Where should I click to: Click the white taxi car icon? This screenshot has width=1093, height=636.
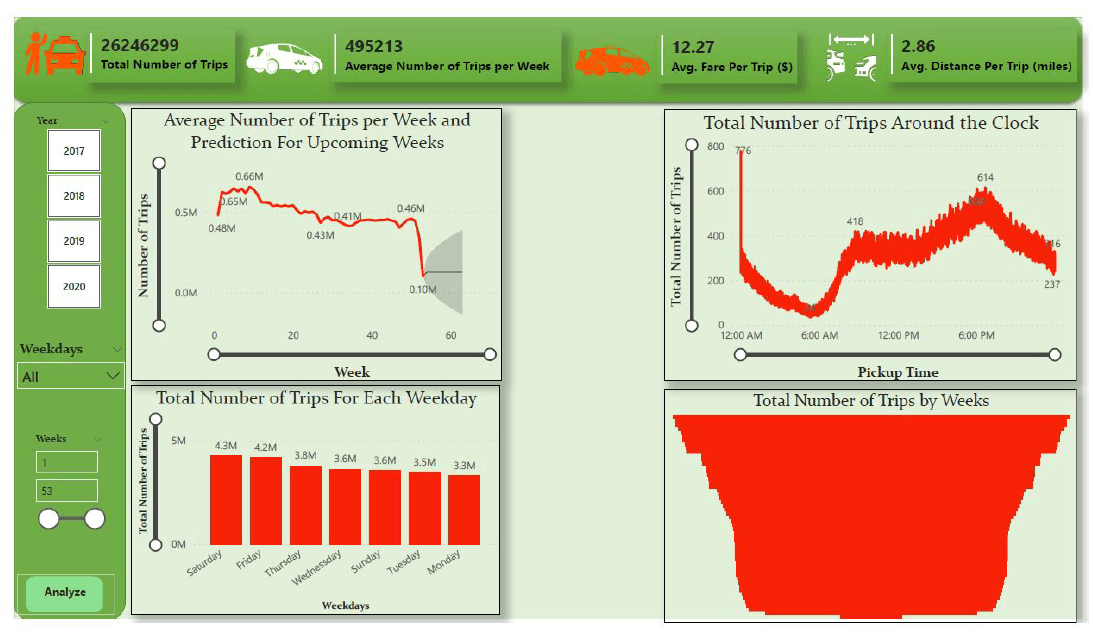pos(285,58)
